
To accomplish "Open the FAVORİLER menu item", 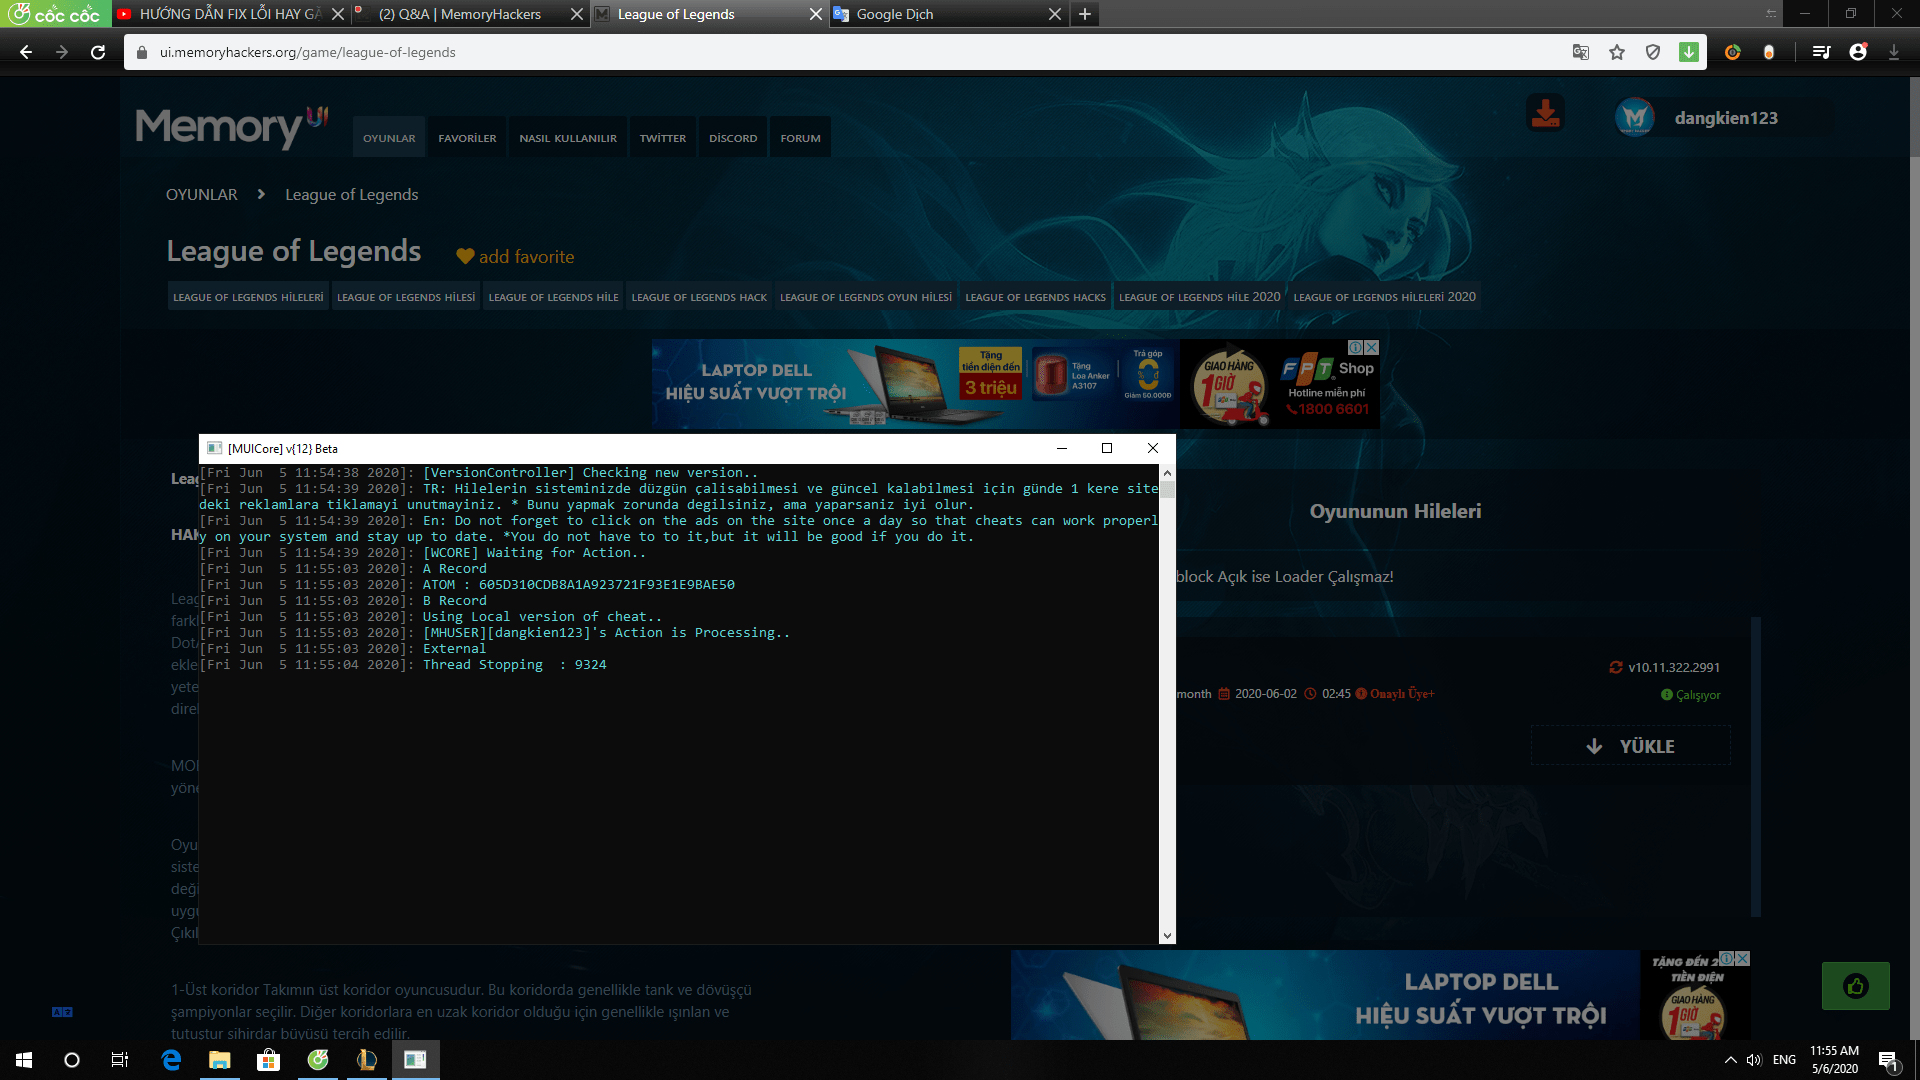I will point(467,138).
